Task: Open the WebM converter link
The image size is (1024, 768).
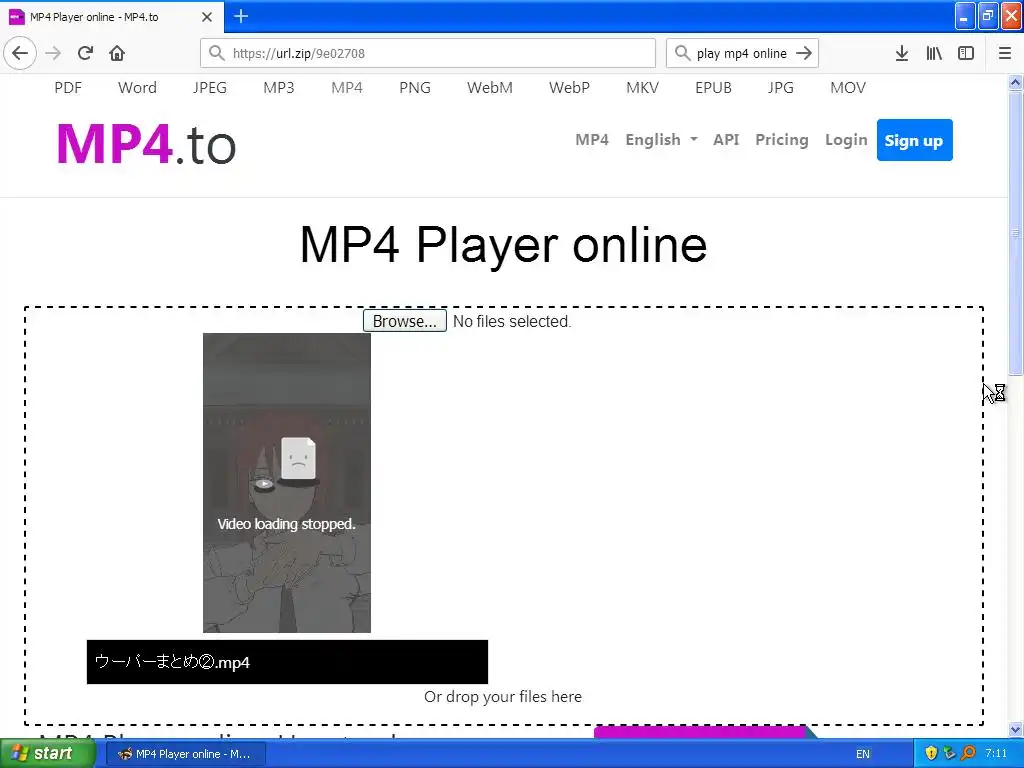Action: [x=490, y=88]
